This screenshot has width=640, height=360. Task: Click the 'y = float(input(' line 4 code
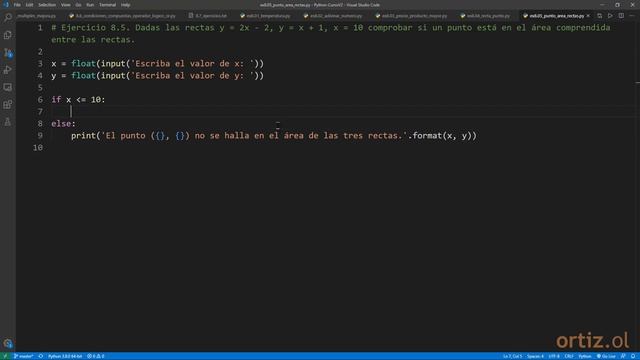158,76
